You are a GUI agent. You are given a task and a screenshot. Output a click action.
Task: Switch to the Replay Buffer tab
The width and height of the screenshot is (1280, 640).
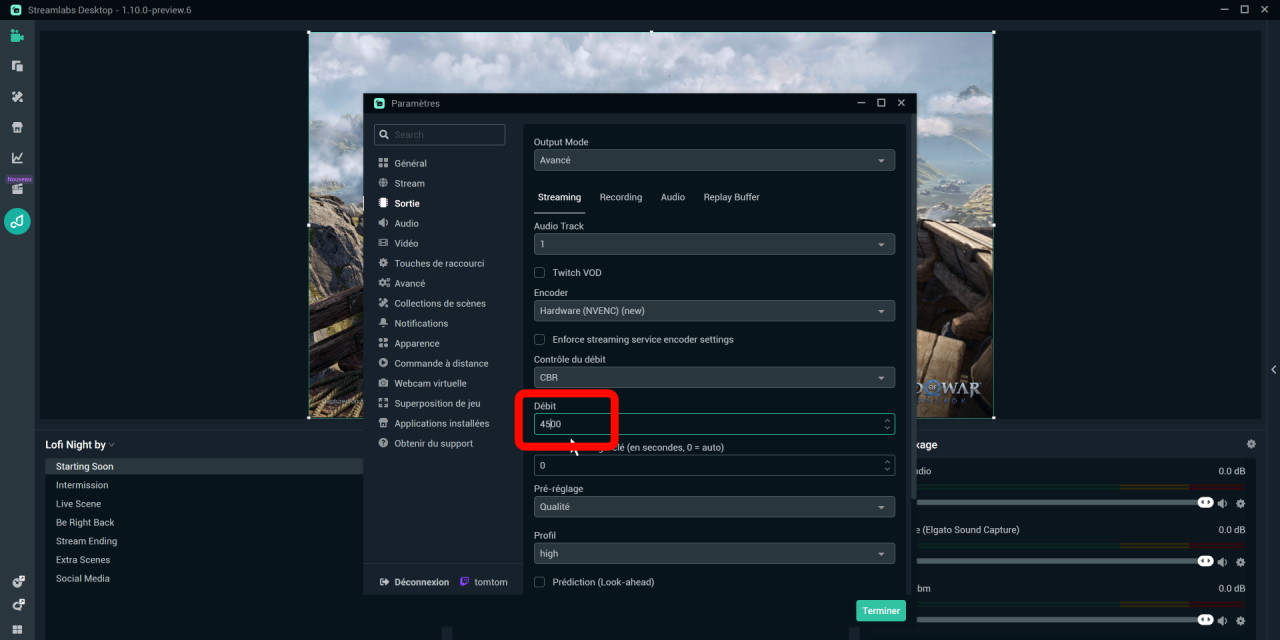pos(731,197)
